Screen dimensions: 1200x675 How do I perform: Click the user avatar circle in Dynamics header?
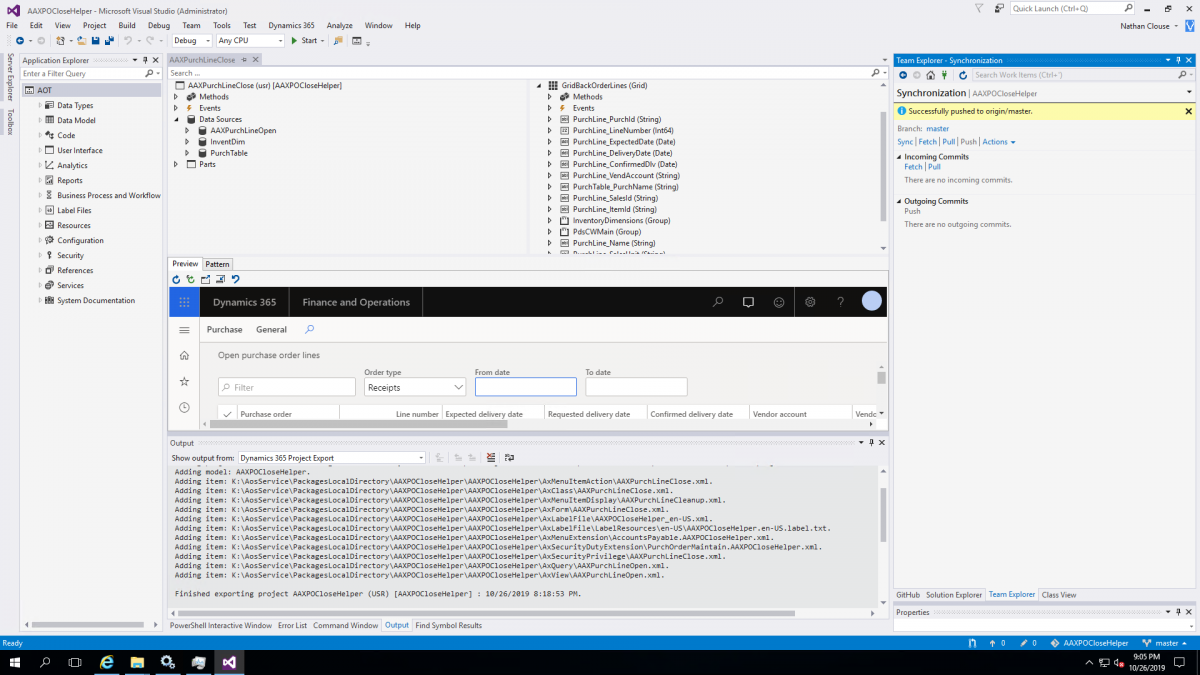click(872, 301)
